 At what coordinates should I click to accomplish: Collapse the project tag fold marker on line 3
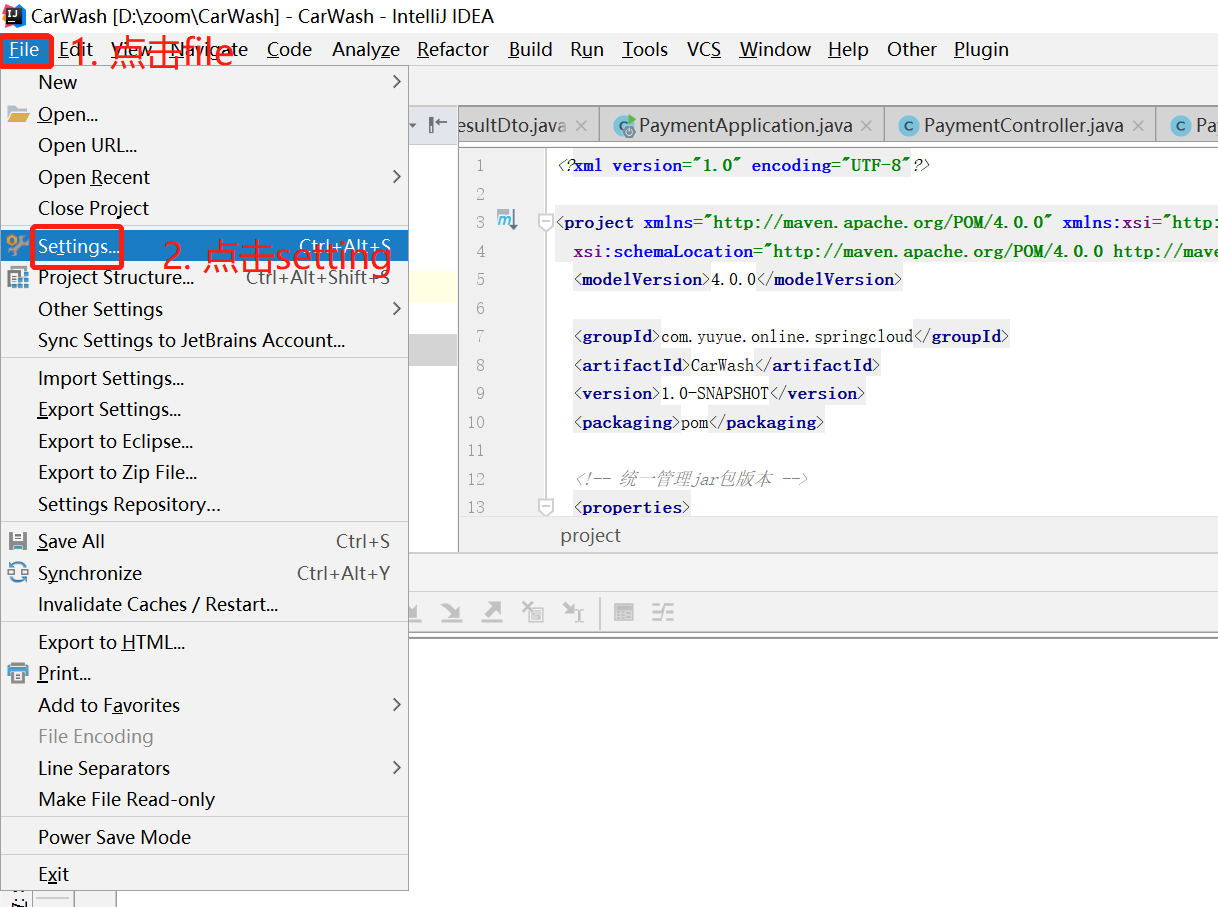click(x=546, y=222)
